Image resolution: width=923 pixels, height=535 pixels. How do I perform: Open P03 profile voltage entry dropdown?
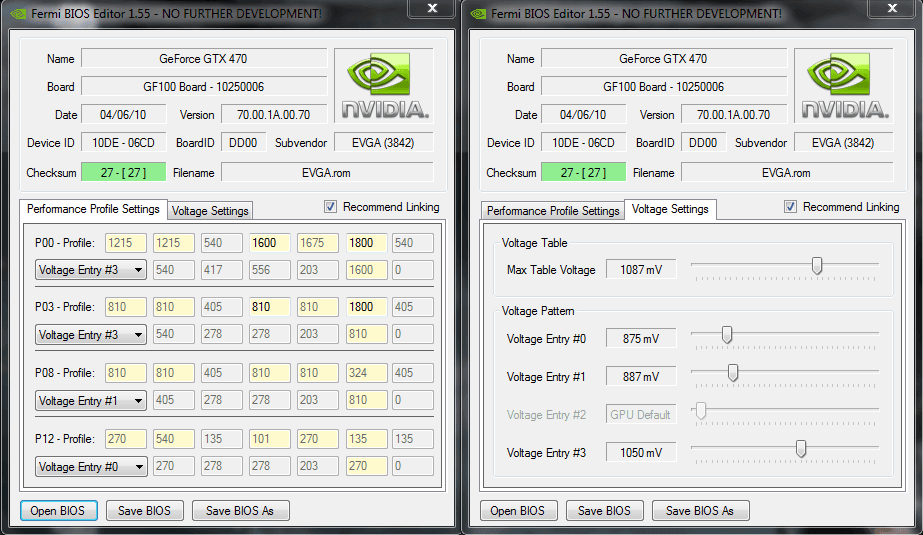[91, 334]
